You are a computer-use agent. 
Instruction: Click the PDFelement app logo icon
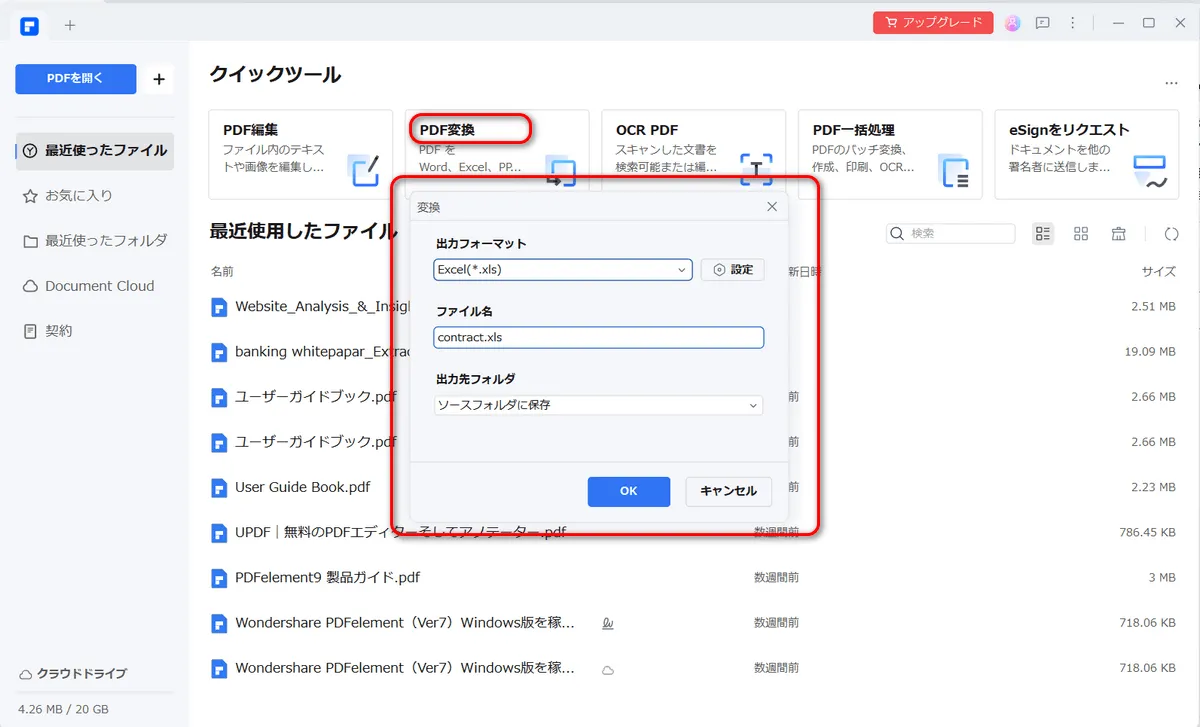(x=29, y=25)
